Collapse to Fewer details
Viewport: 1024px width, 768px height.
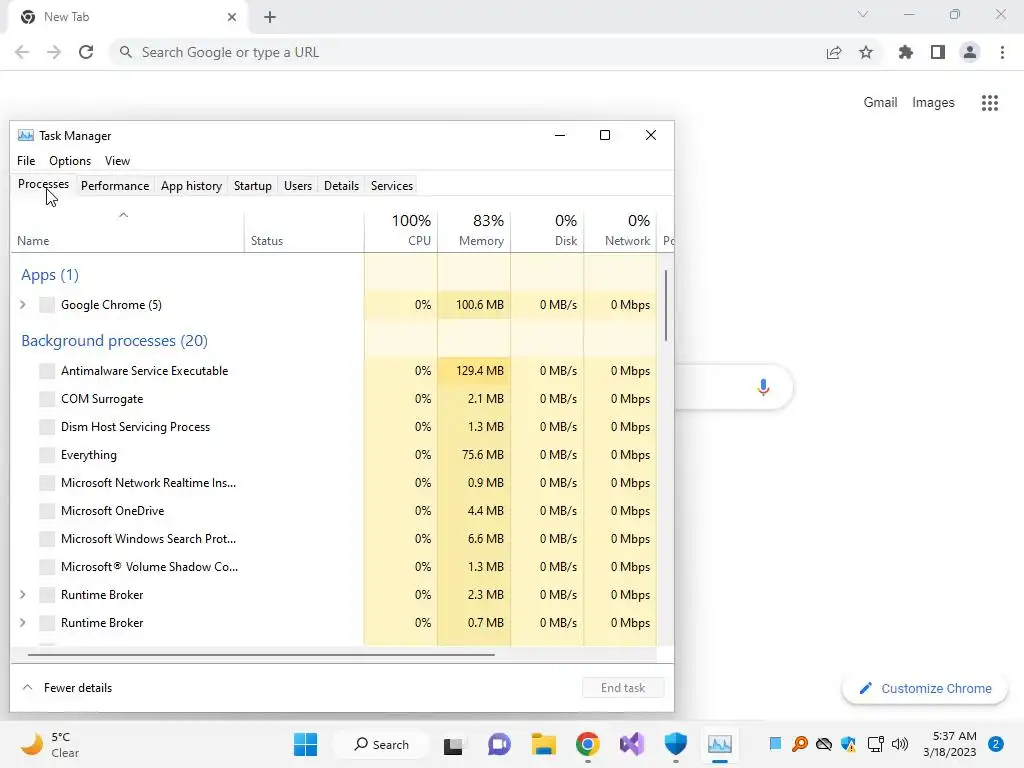point(67,688)
